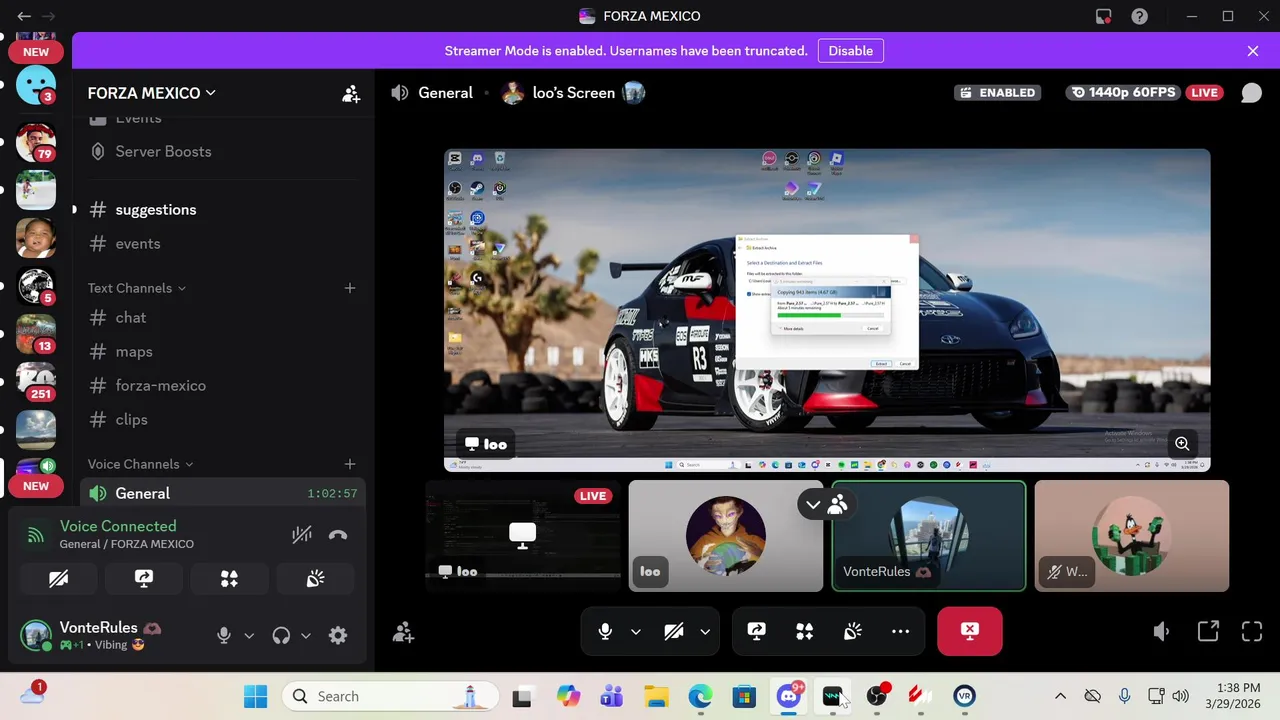The height and width of the screenshot is (720, 1280).
Task: Open server with 13 notifications
Action: (36, 334)
